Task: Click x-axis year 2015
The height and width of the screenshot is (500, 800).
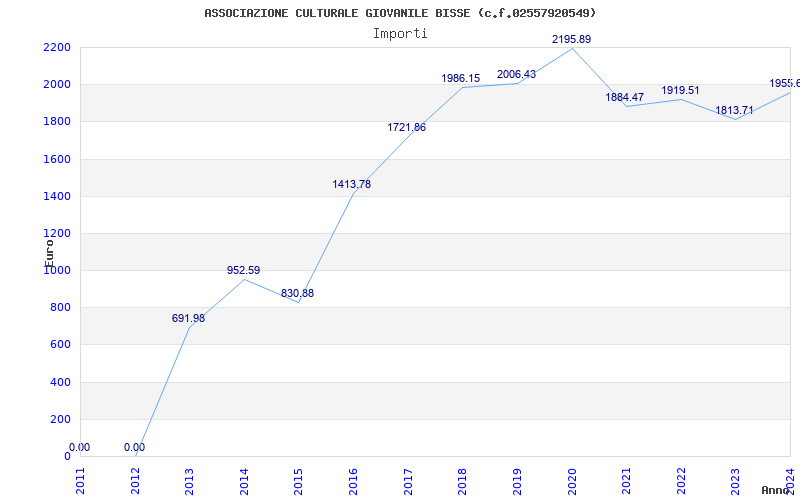Action: (x=299, y=481)
